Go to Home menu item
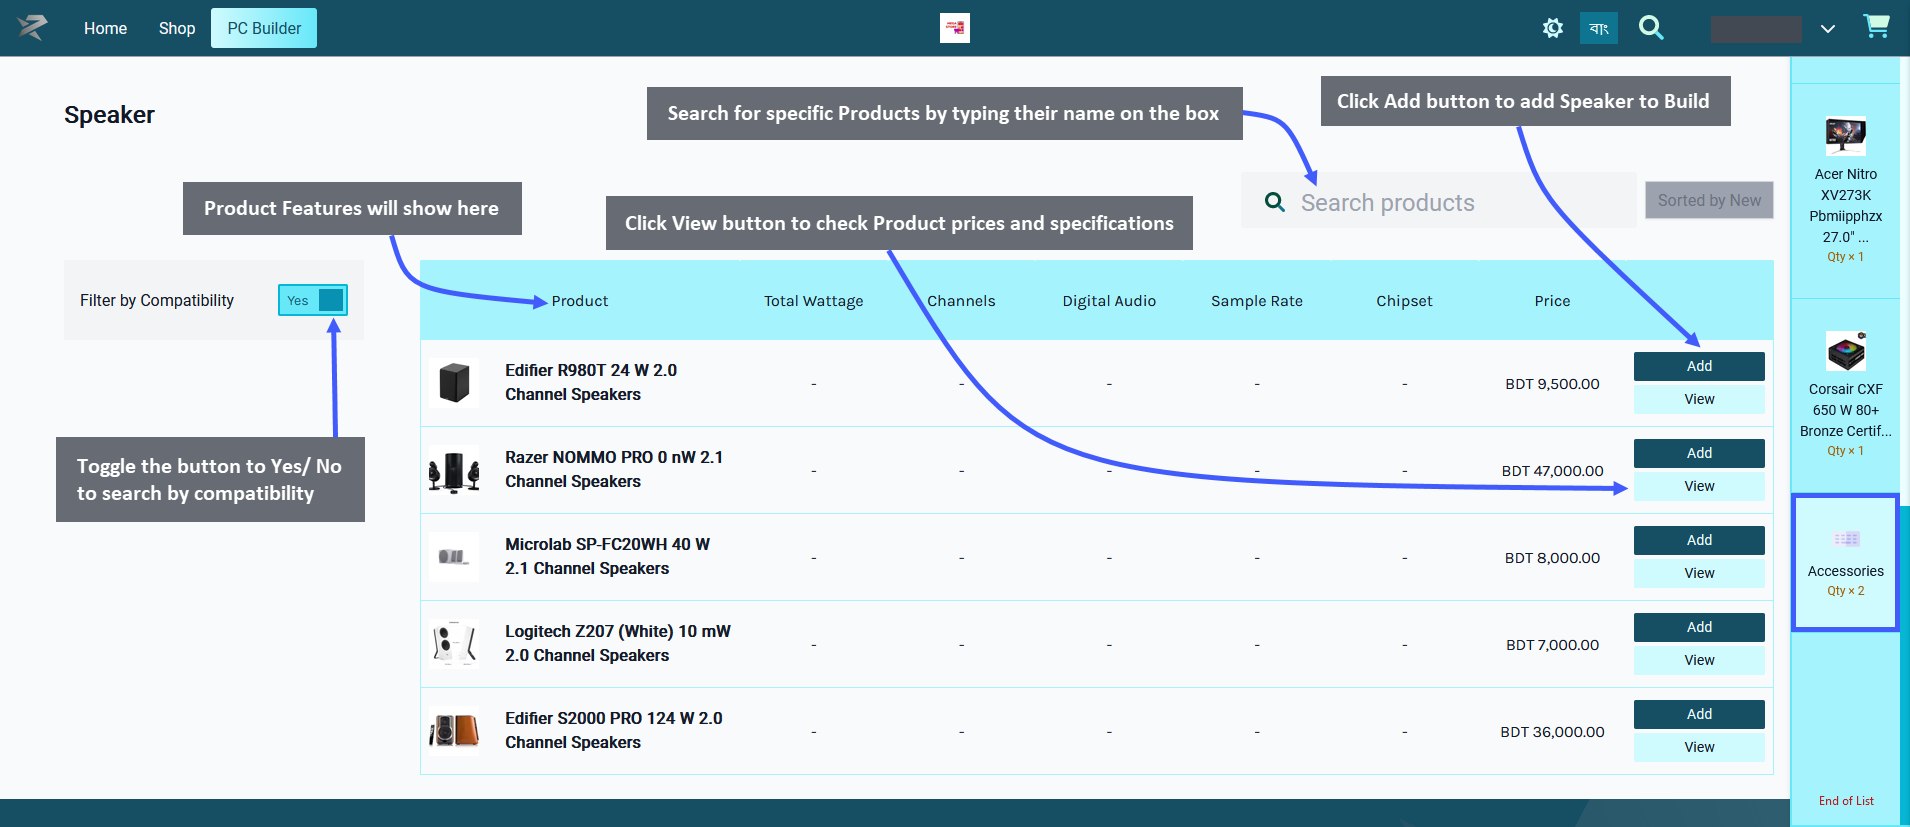The height and width of the screenshot is (827, 1910). coord(105,28)
